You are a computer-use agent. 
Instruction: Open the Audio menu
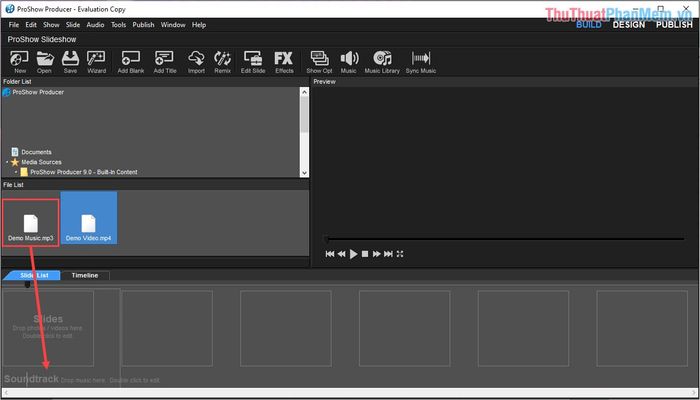95,25
